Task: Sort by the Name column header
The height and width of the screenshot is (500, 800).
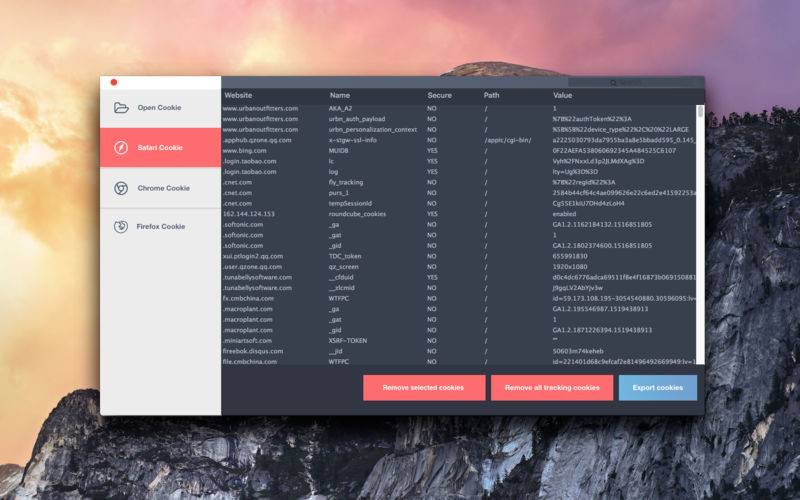Action: click(x=340, y=95)
